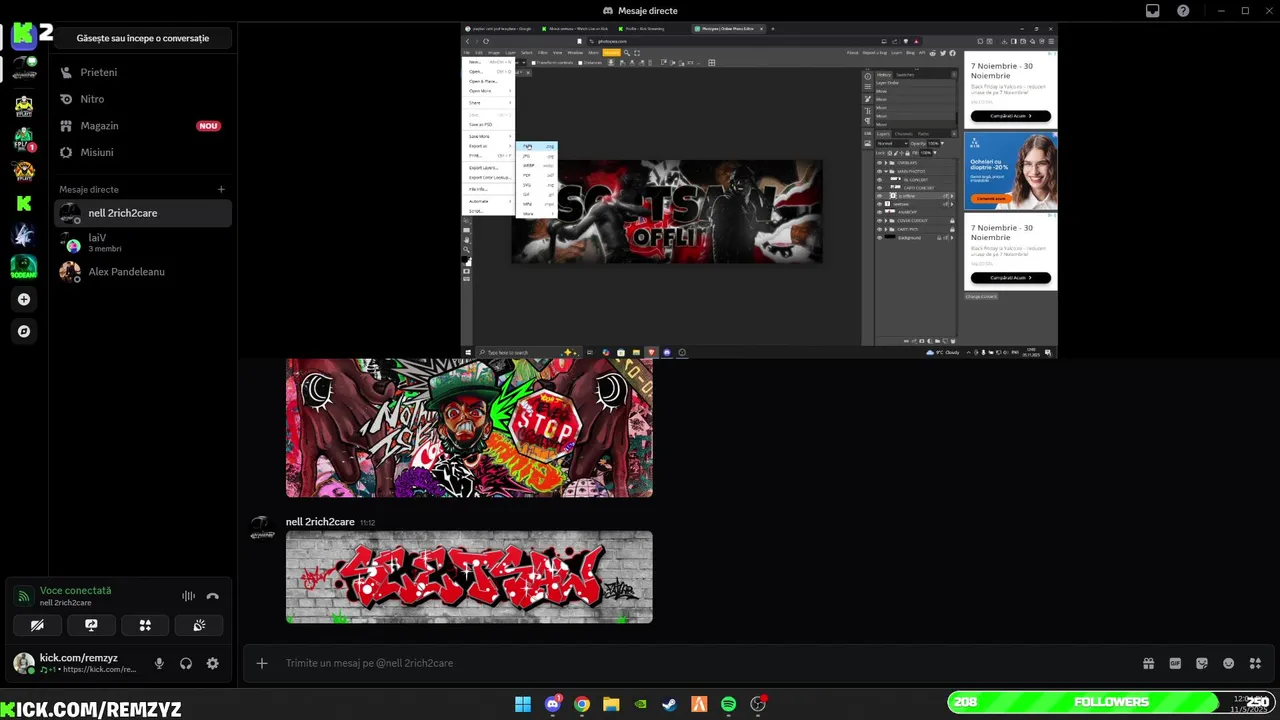Open Alex Pandeleanu direct message
Screen dimensions: 1280x720
click(x=143, y=272)
